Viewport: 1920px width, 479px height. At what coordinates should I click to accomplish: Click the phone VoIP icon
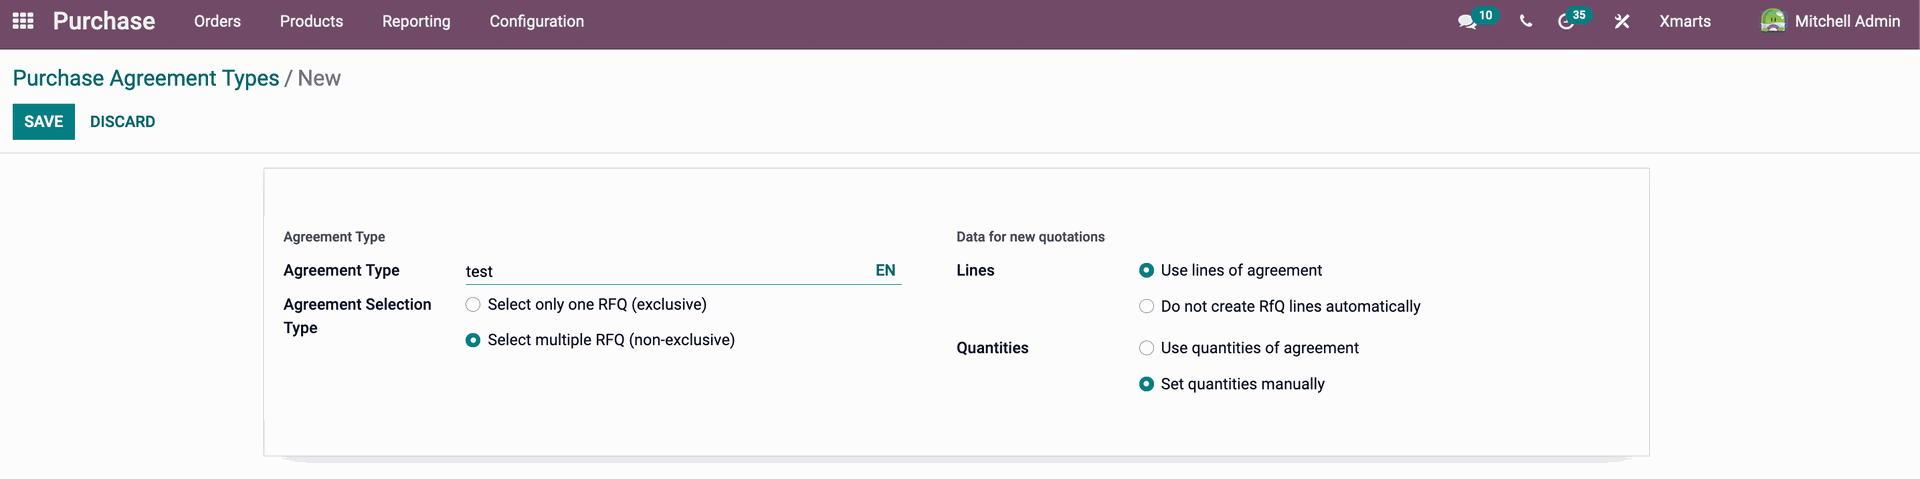(1525, 21)
